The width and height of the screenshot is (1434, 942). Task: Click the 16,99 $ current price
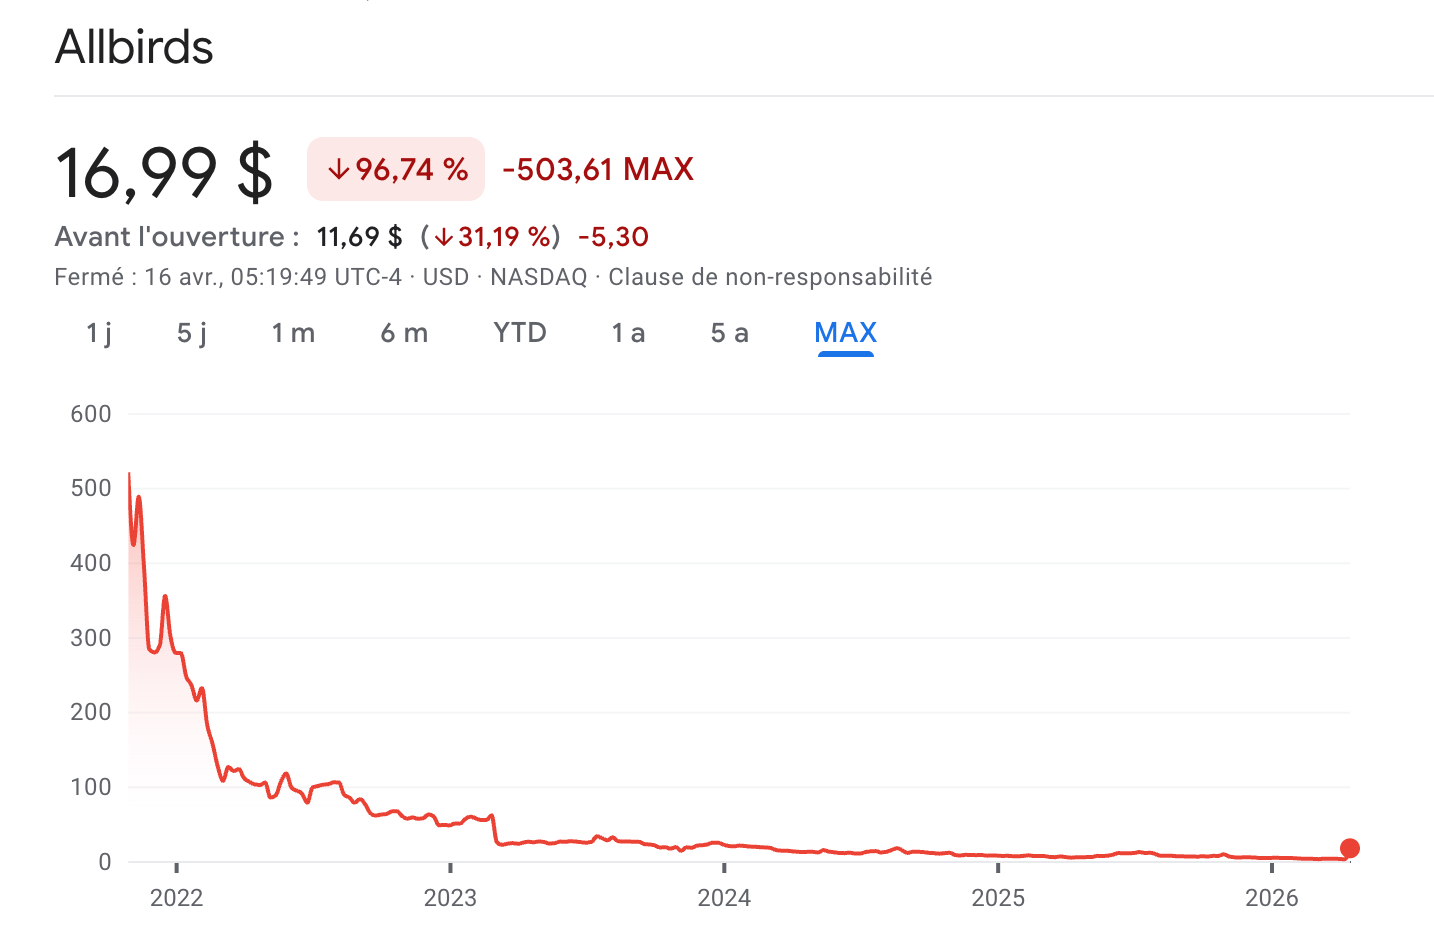point(164,172)
